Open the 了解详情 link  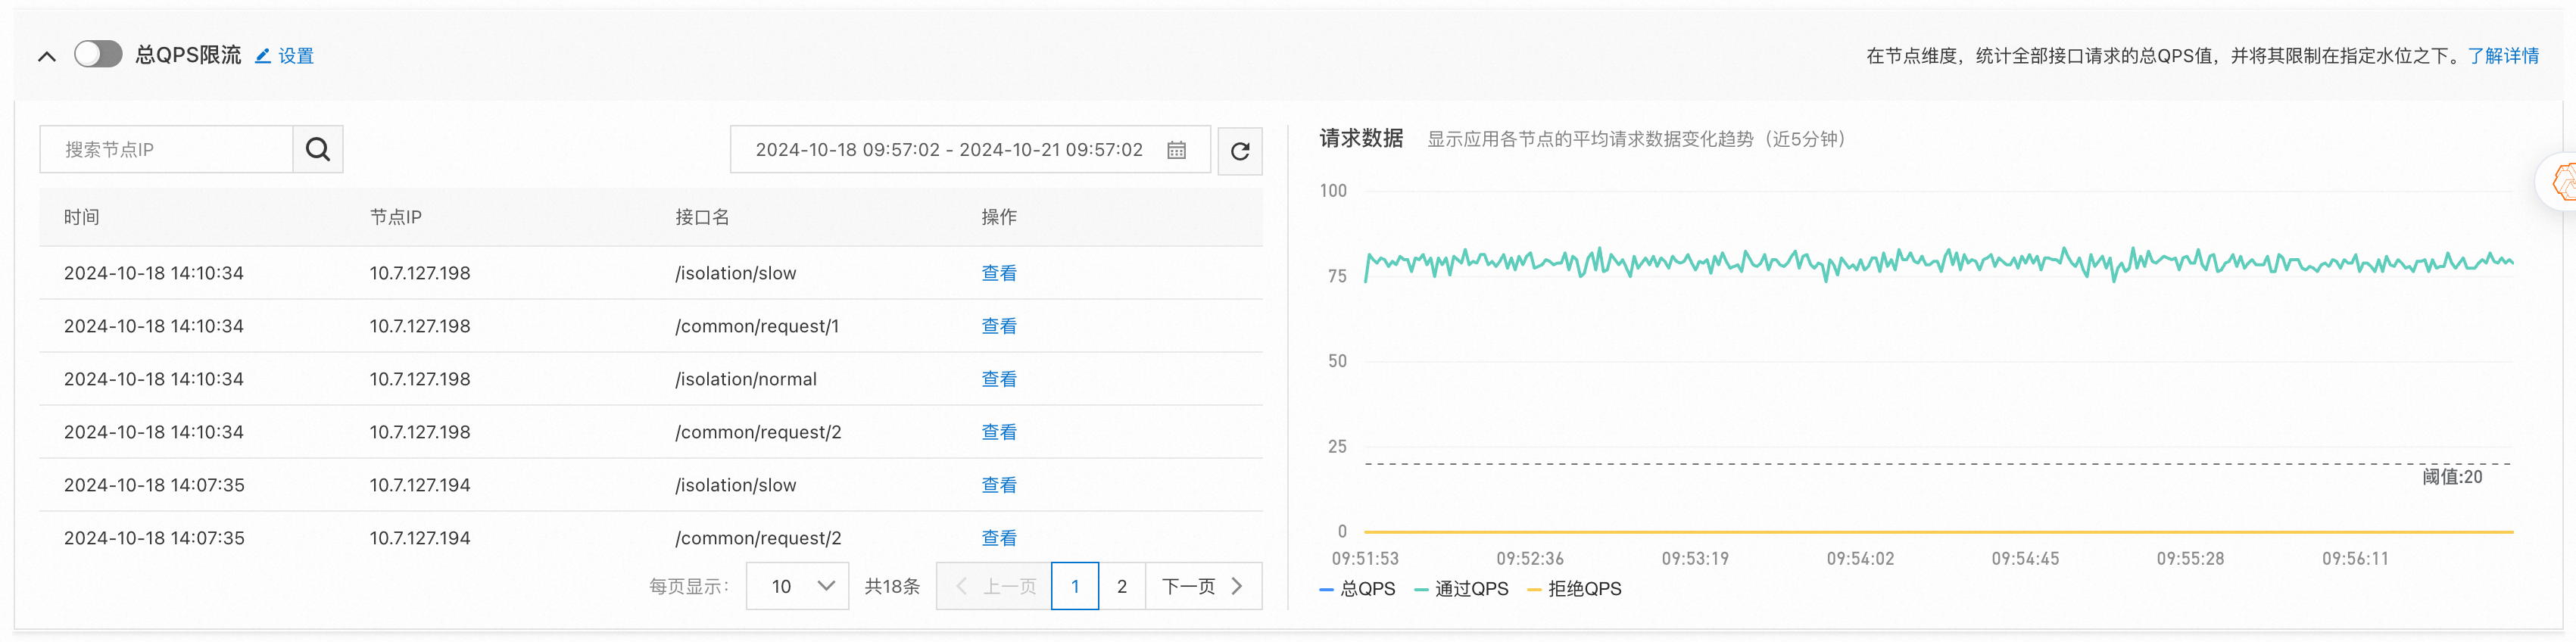tap(2503, 56)
